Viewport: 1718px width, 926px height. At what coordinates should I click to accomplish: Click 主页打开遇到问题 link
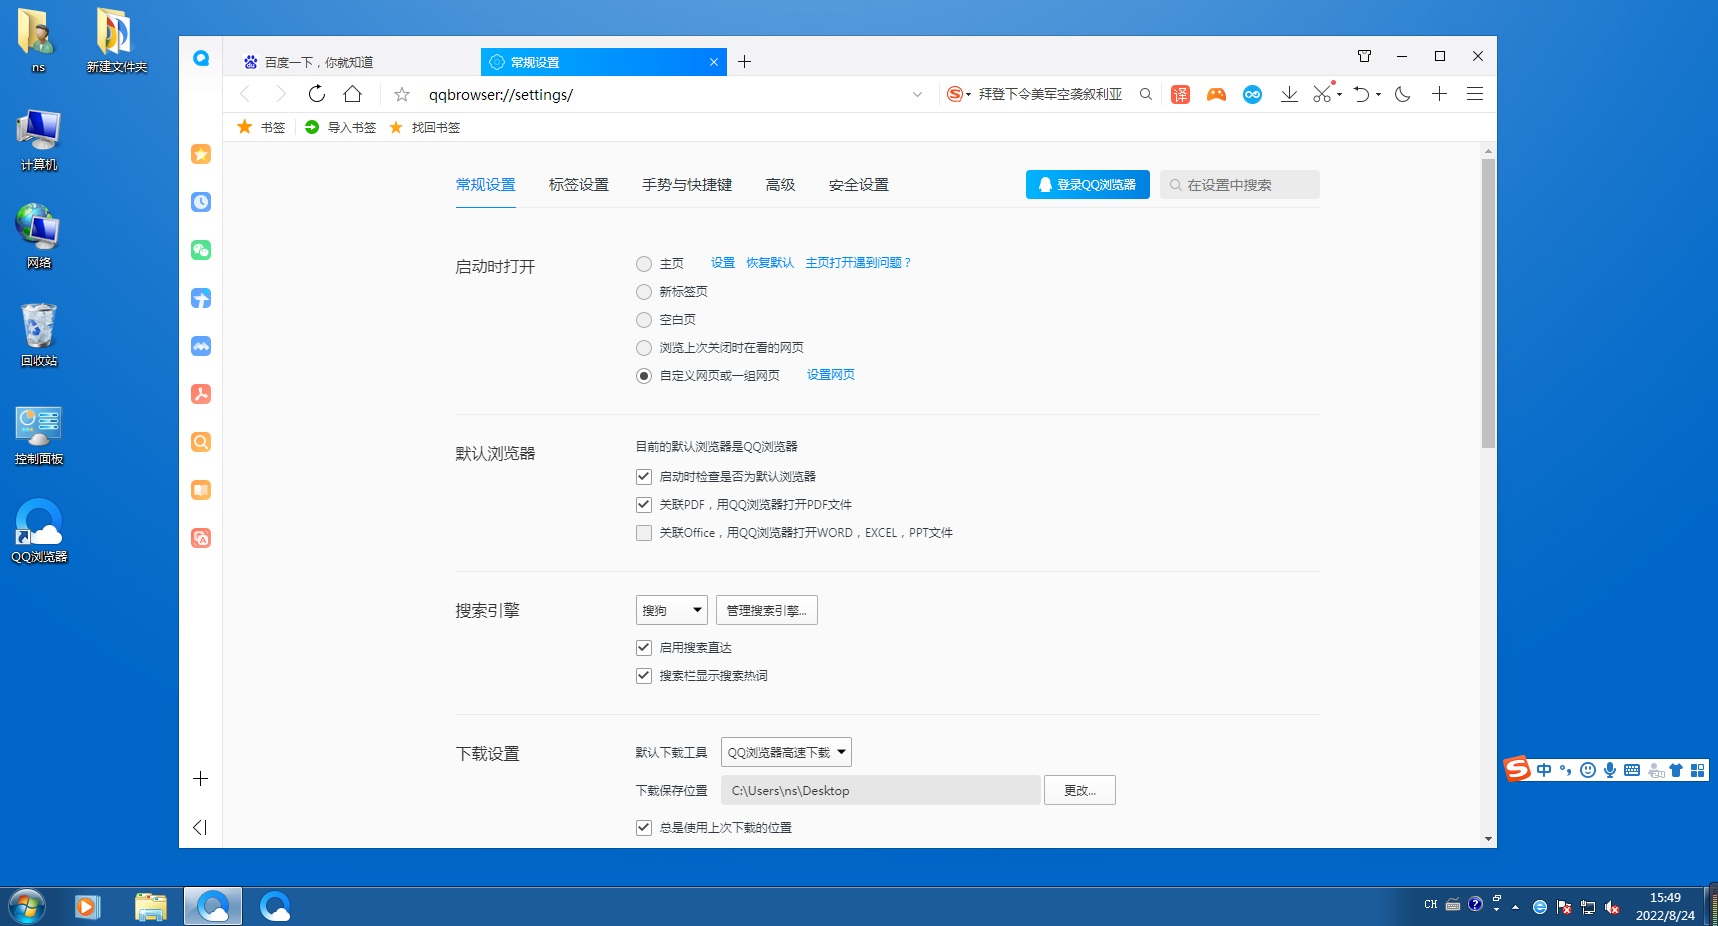pyautogui.click(x=859, y=263)
